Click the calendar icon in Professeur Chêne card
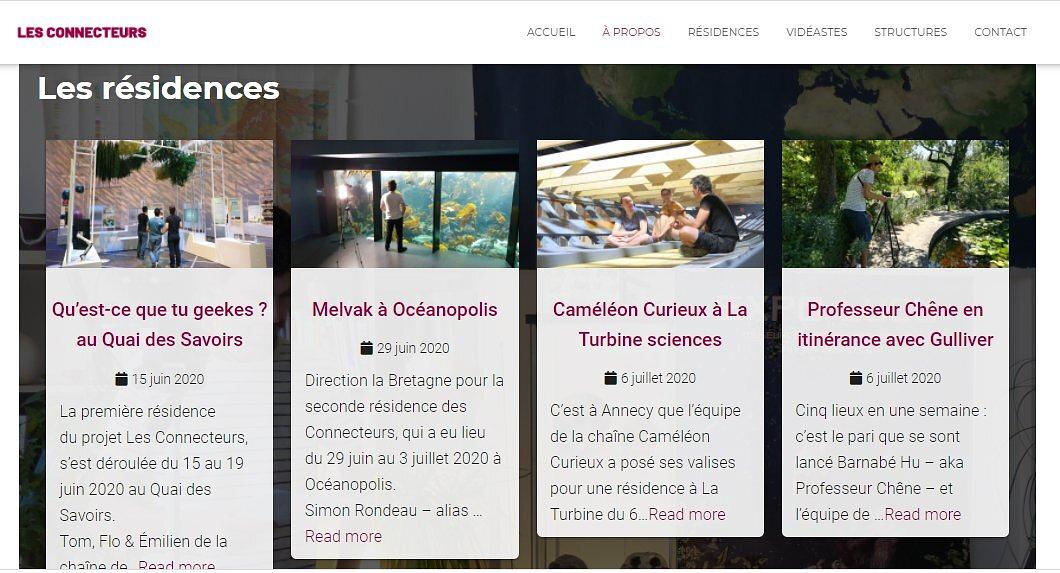Image resolution: width=1060 pixels, height=573 pixels. (856, 378)
